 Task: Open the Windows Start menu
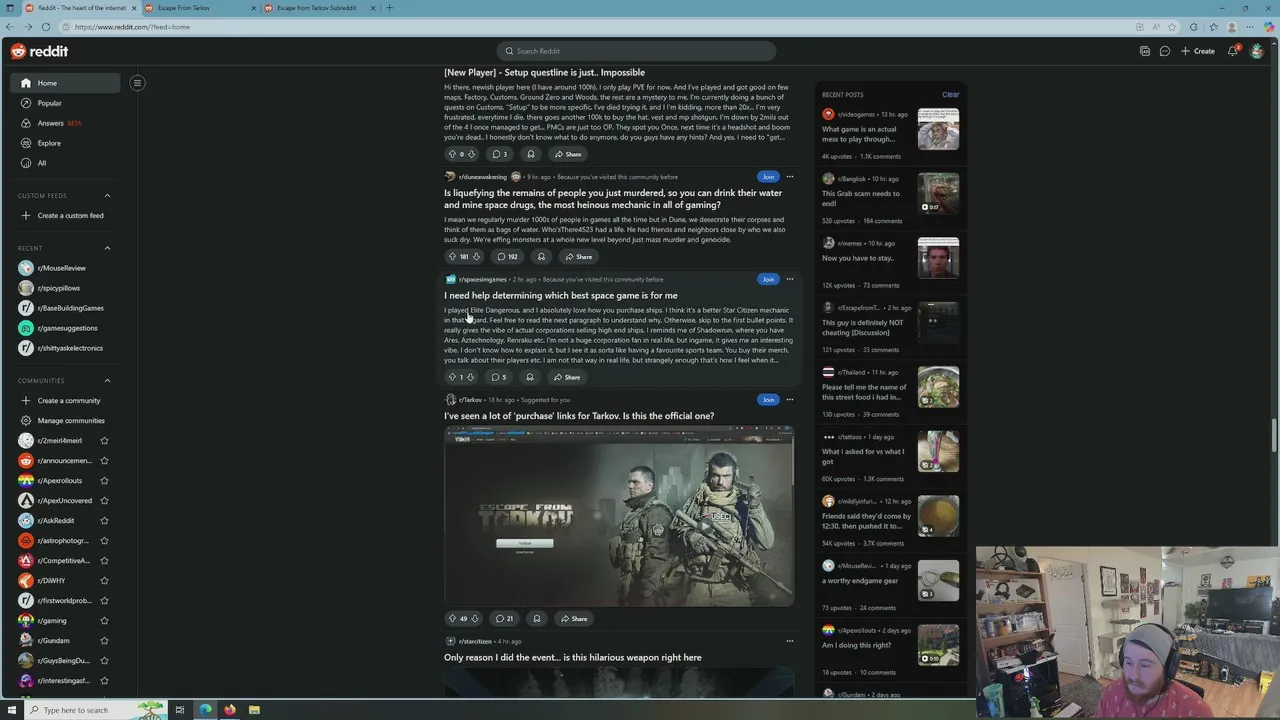tap(11, 710)
